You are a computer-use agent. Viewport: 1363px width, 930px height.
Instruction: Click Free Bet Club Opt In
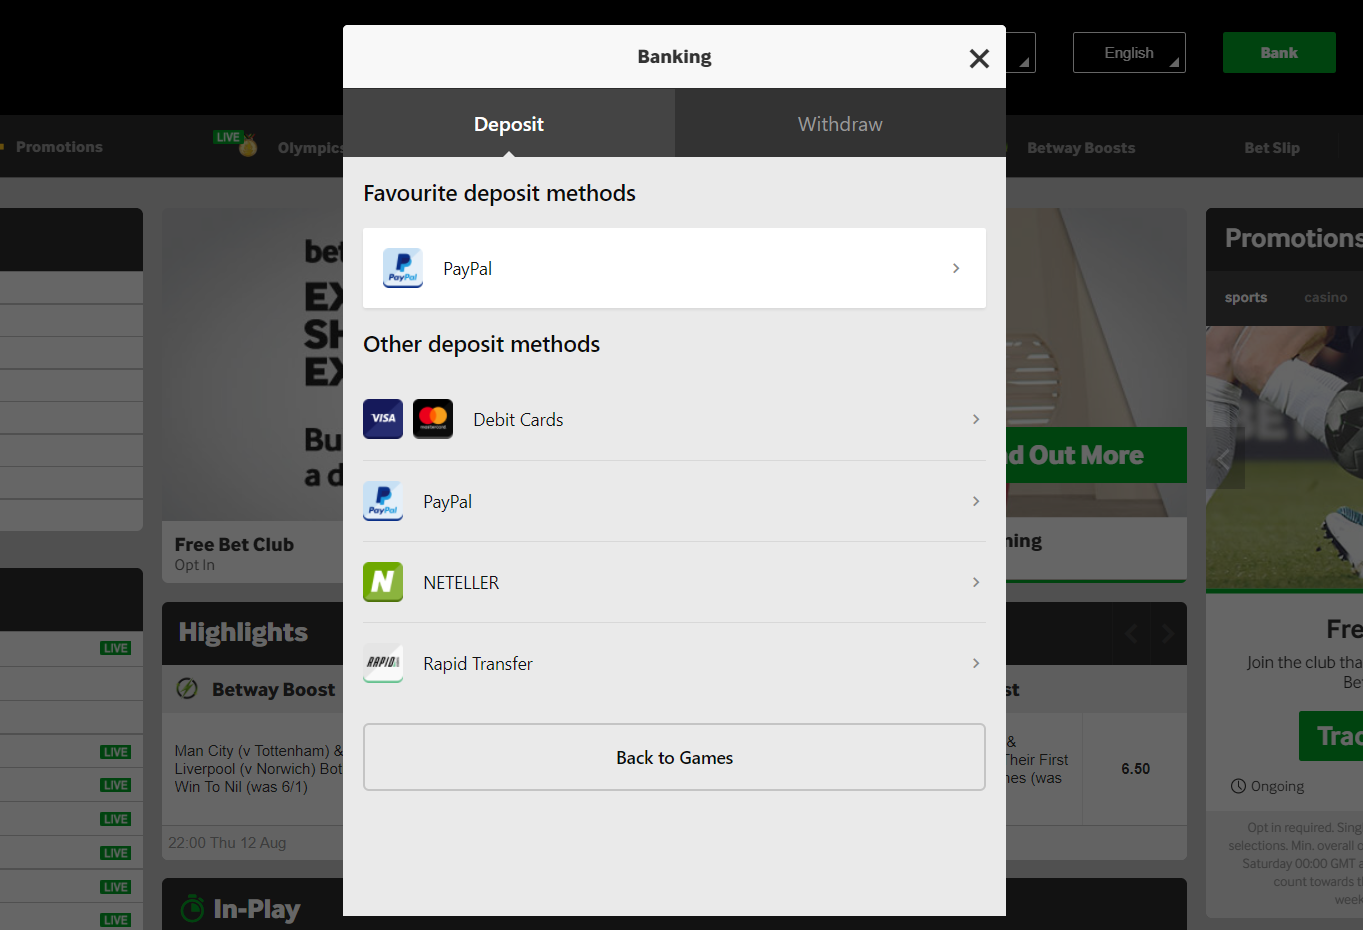click(x=234, y=554)
